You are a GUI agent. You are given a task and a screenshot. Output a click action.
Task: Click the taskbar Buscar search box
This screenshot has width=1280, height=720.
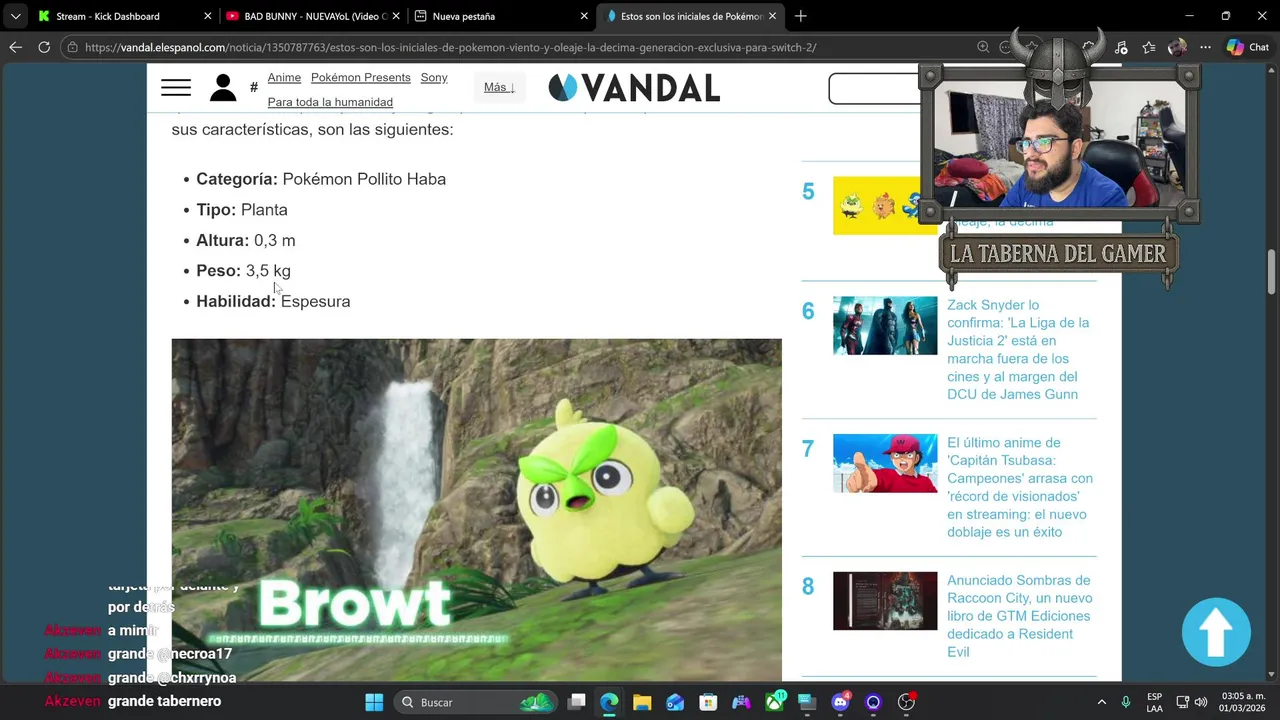point(475,702)
